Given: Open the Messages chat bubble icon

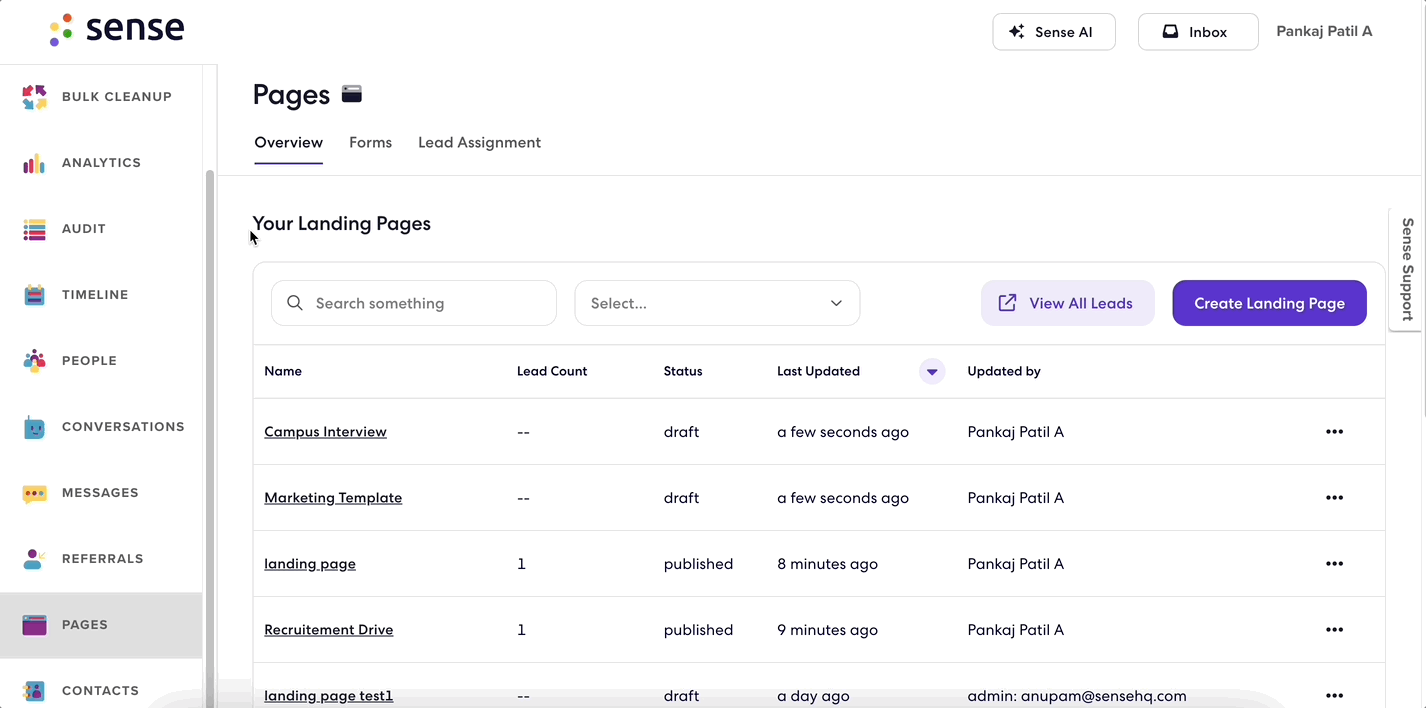Looking at the screenshot, I should [34, 493].
